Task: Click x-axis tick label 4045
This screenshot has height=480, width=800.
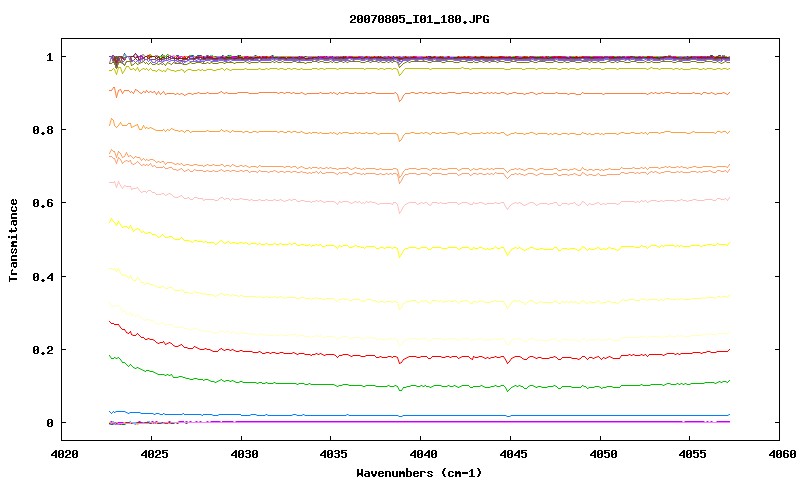Action: tap(513, 454)
